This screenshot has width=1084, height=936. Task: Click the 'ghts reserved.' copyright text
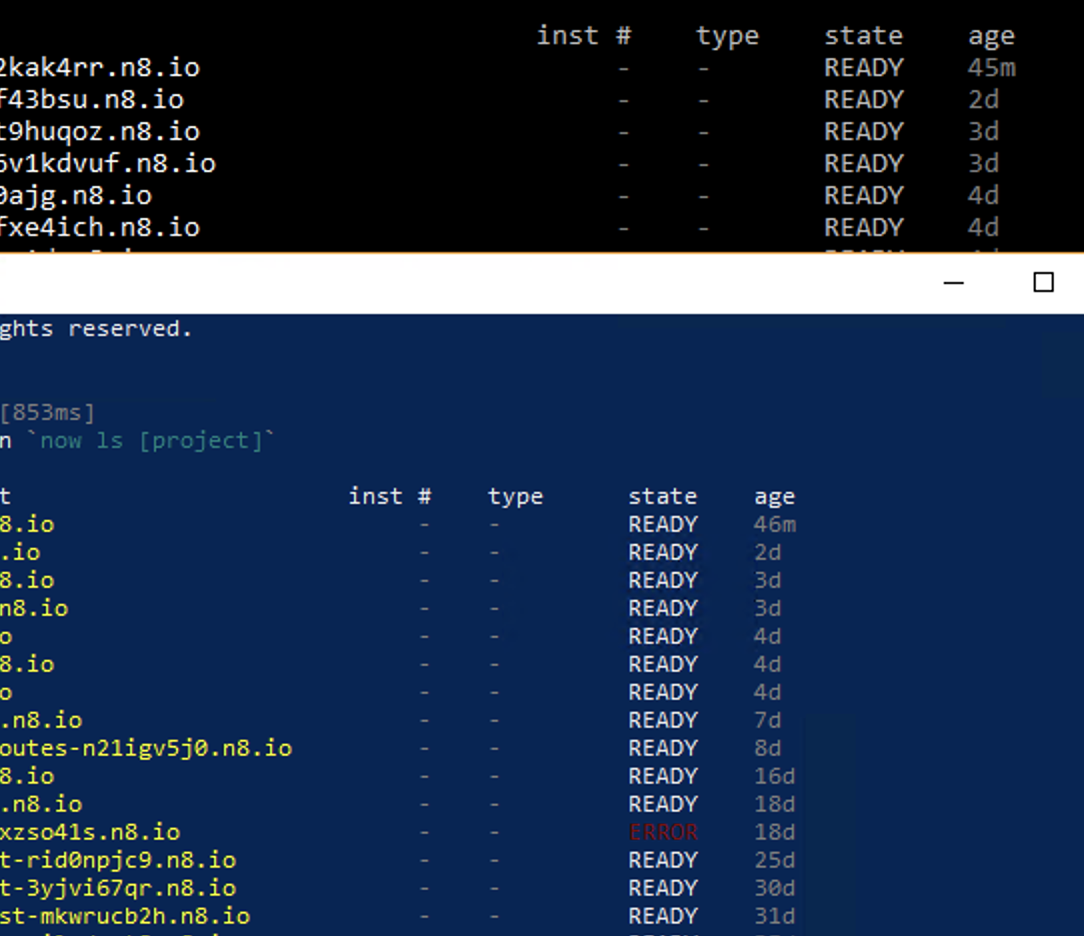click(96, 328)
